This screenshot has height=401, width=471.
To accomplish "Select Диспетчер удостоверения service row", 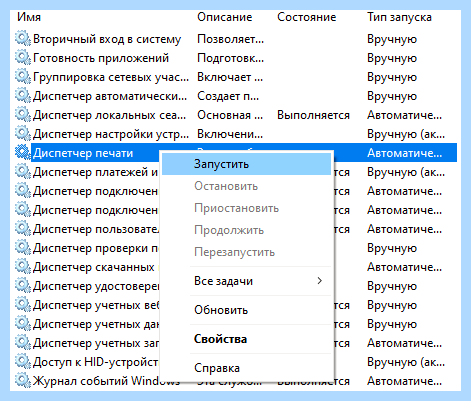I will click(x=96, y=286).
